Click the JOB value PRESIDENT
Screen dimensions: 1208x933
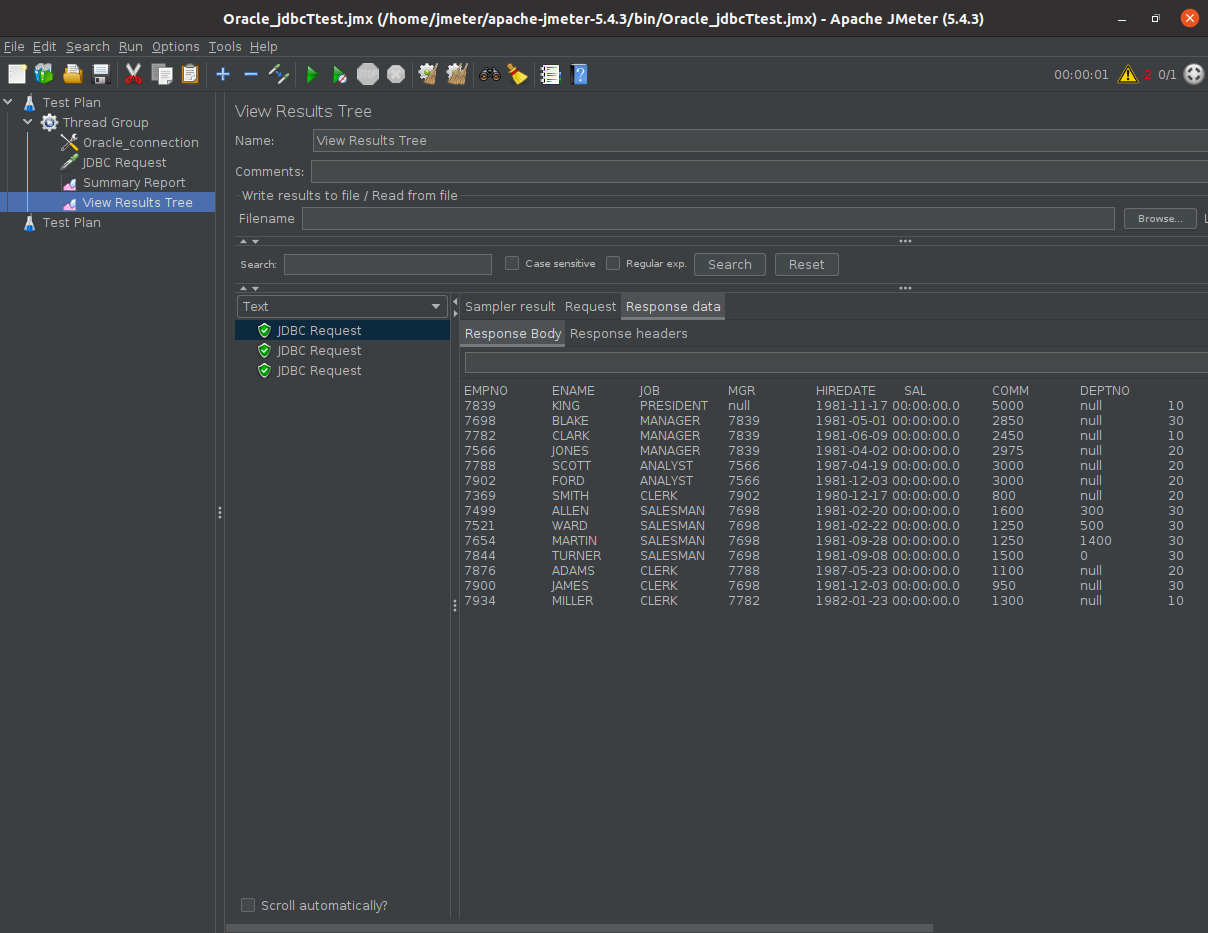[x=674, y=406]
